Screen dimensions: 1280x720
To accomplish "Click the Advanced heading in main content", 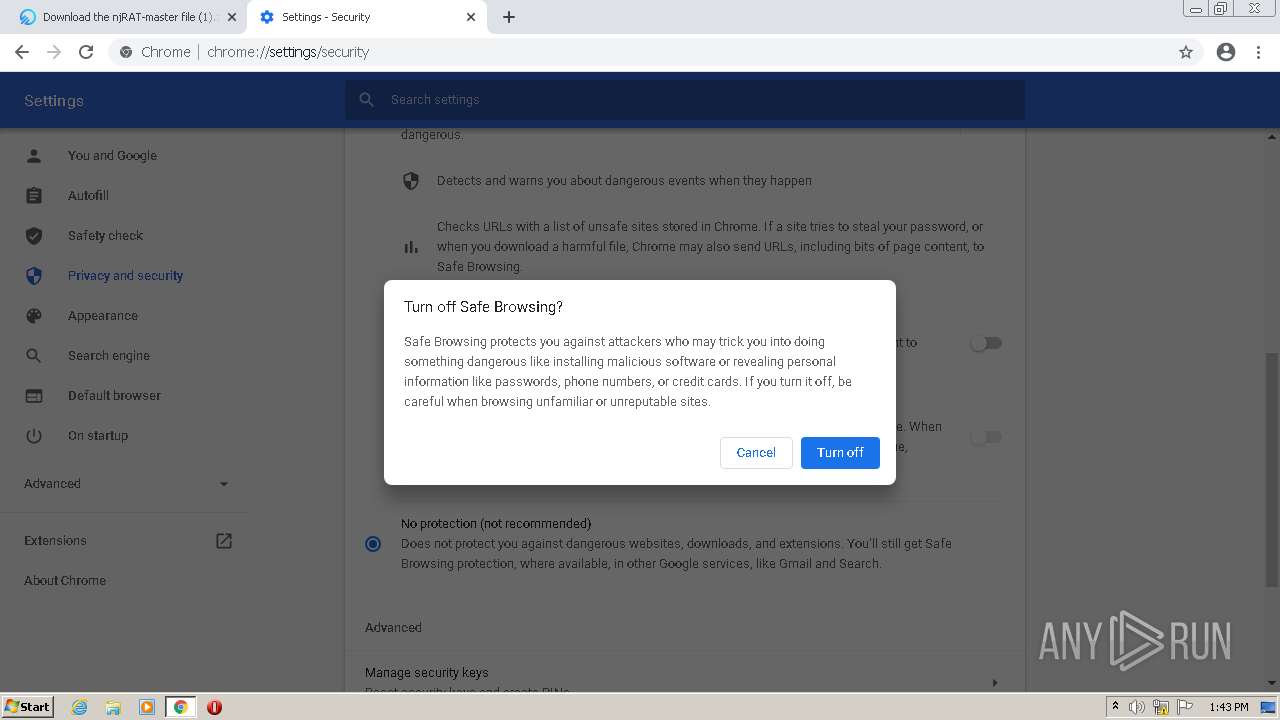I will pyautogui.click(x=393, y=628).
